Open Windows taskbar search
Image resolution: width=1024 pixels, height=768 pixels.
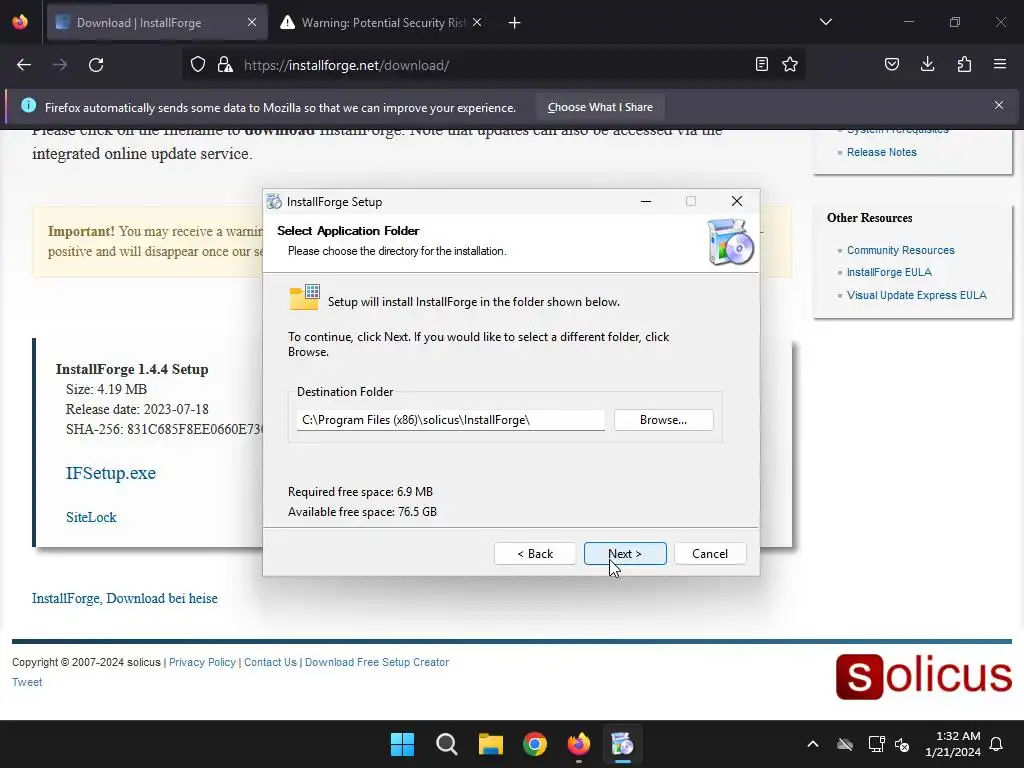pos(447,744)
